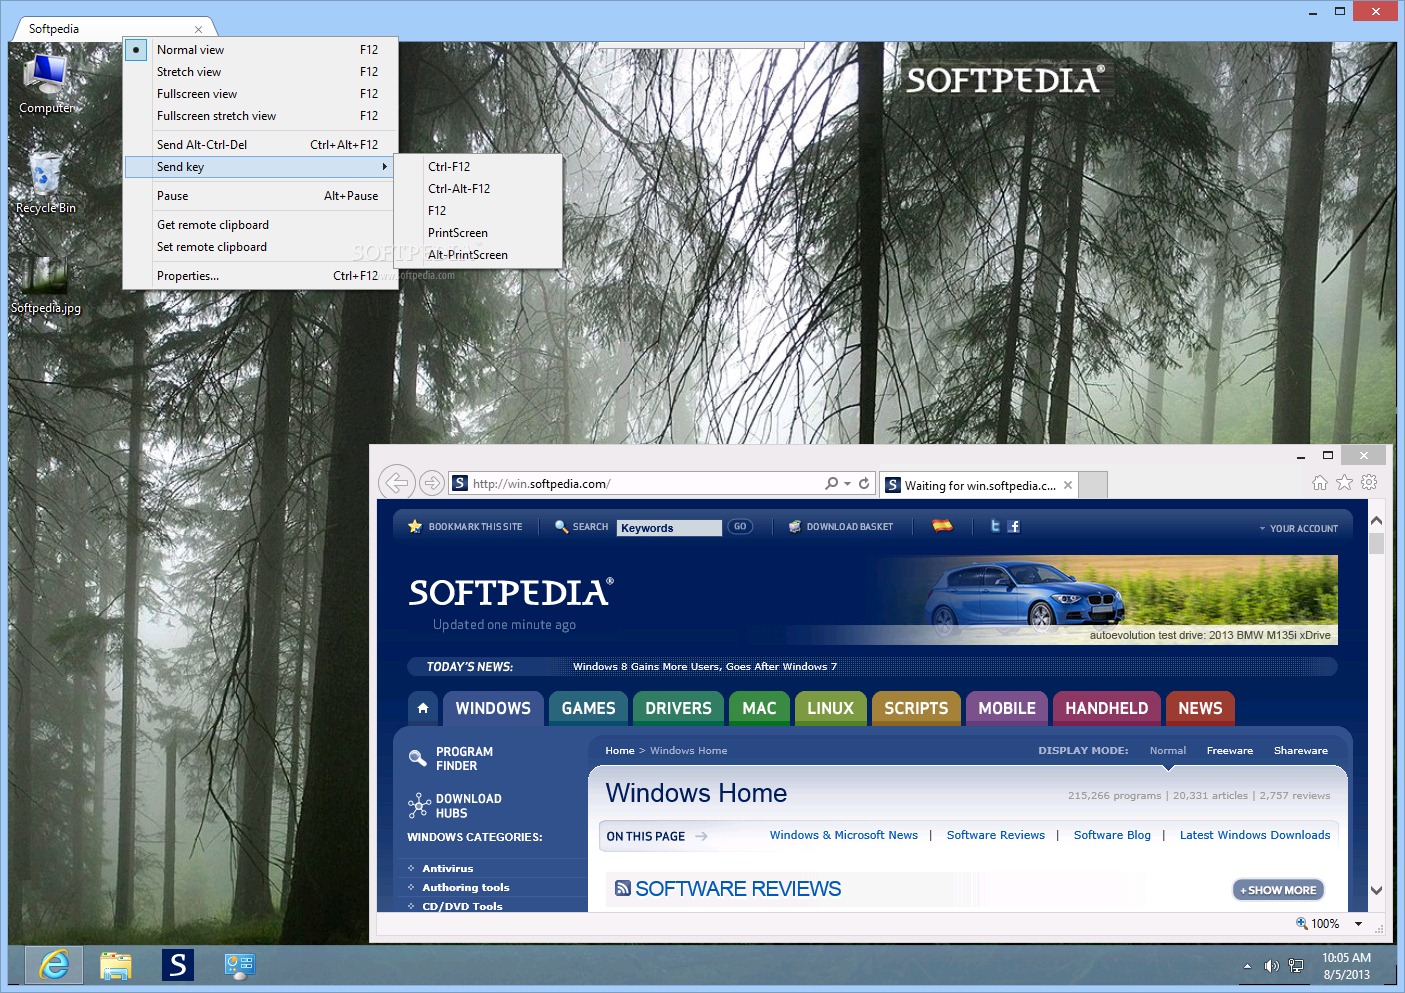Open the remote desktop taskbar icon

point(239,965)
